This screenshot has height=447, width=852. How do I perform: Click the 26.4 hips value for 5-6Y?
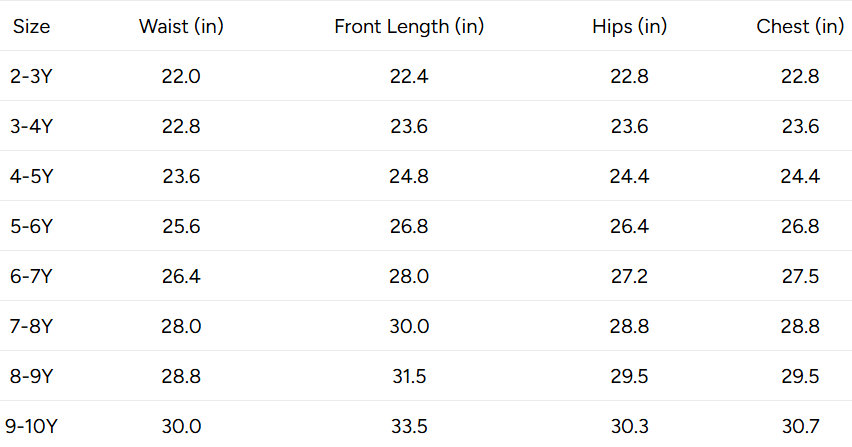coord(629,226)
